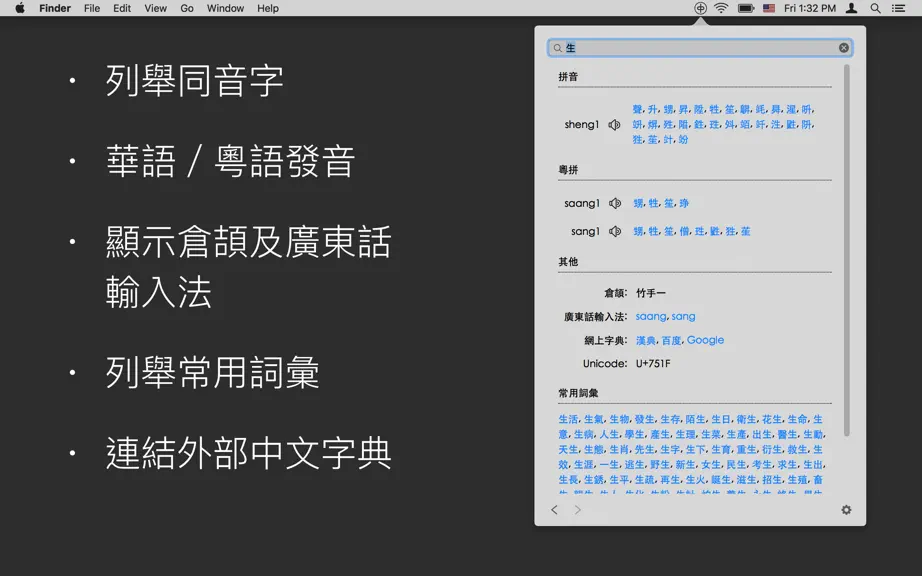Play the sang1 Cantonese pronunciation audio
Viewport: 922px width, 576px height.
pos(614,232)
